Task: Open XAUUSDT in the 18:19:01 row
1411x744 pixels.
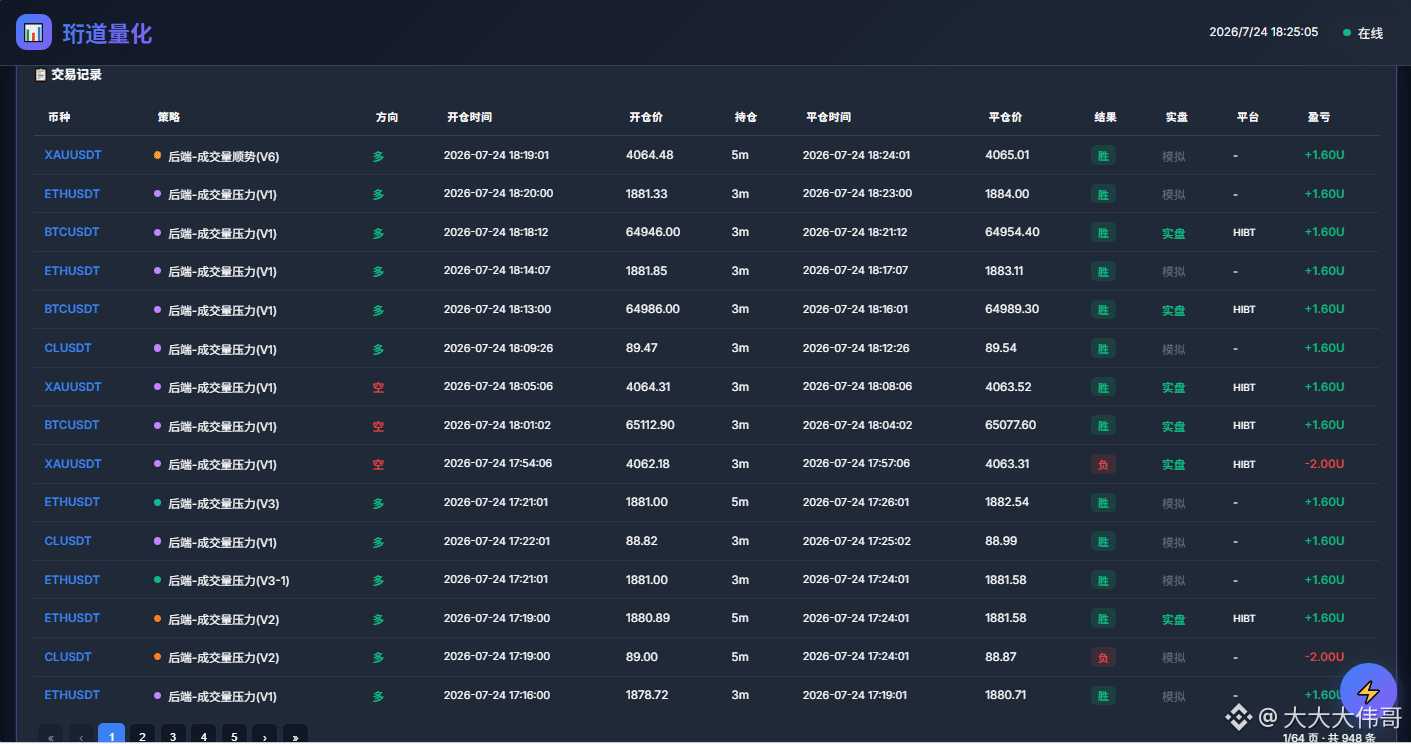Action: click(x=73, y=155)
